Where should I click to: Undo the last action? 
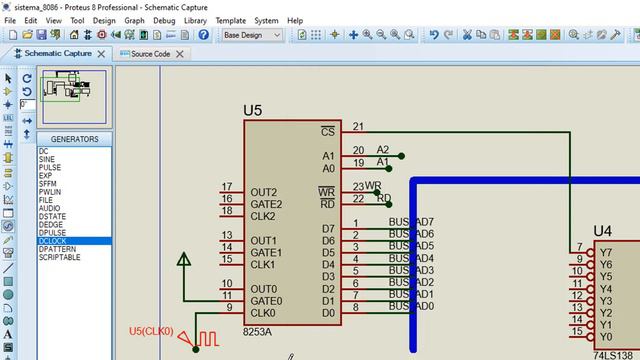434,35
